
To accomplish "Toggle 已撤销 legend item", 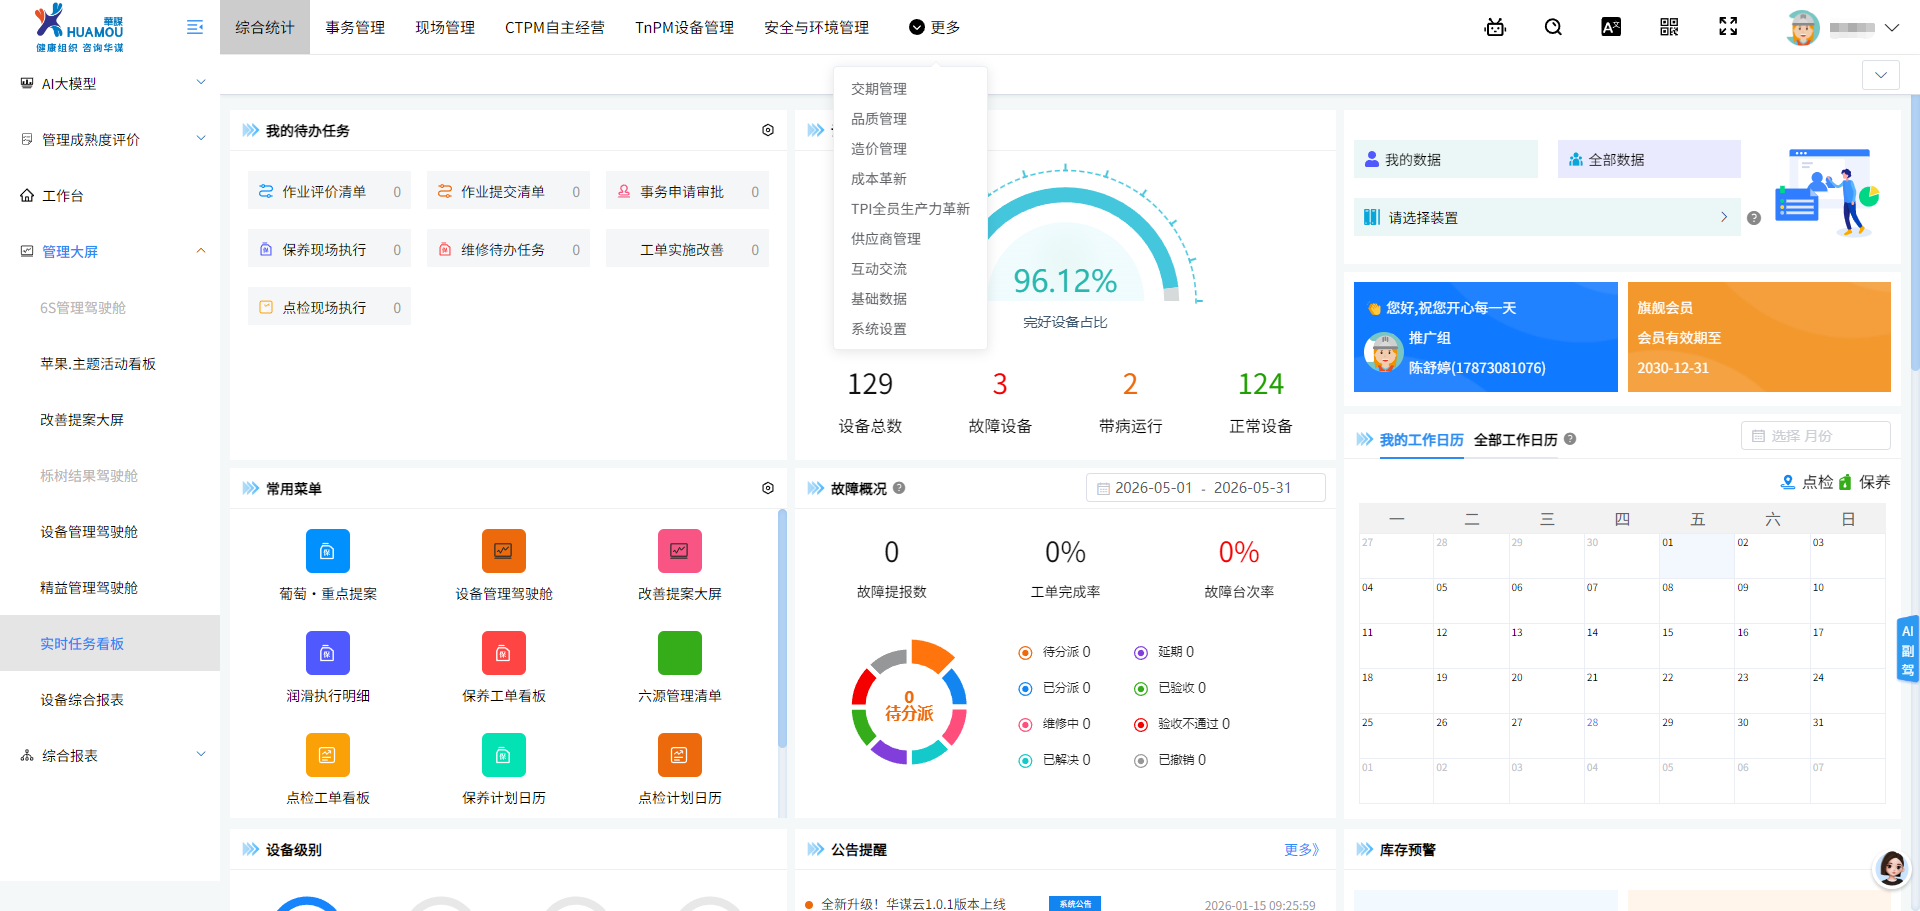I will pyautogui.click(x=1170, y=760).
